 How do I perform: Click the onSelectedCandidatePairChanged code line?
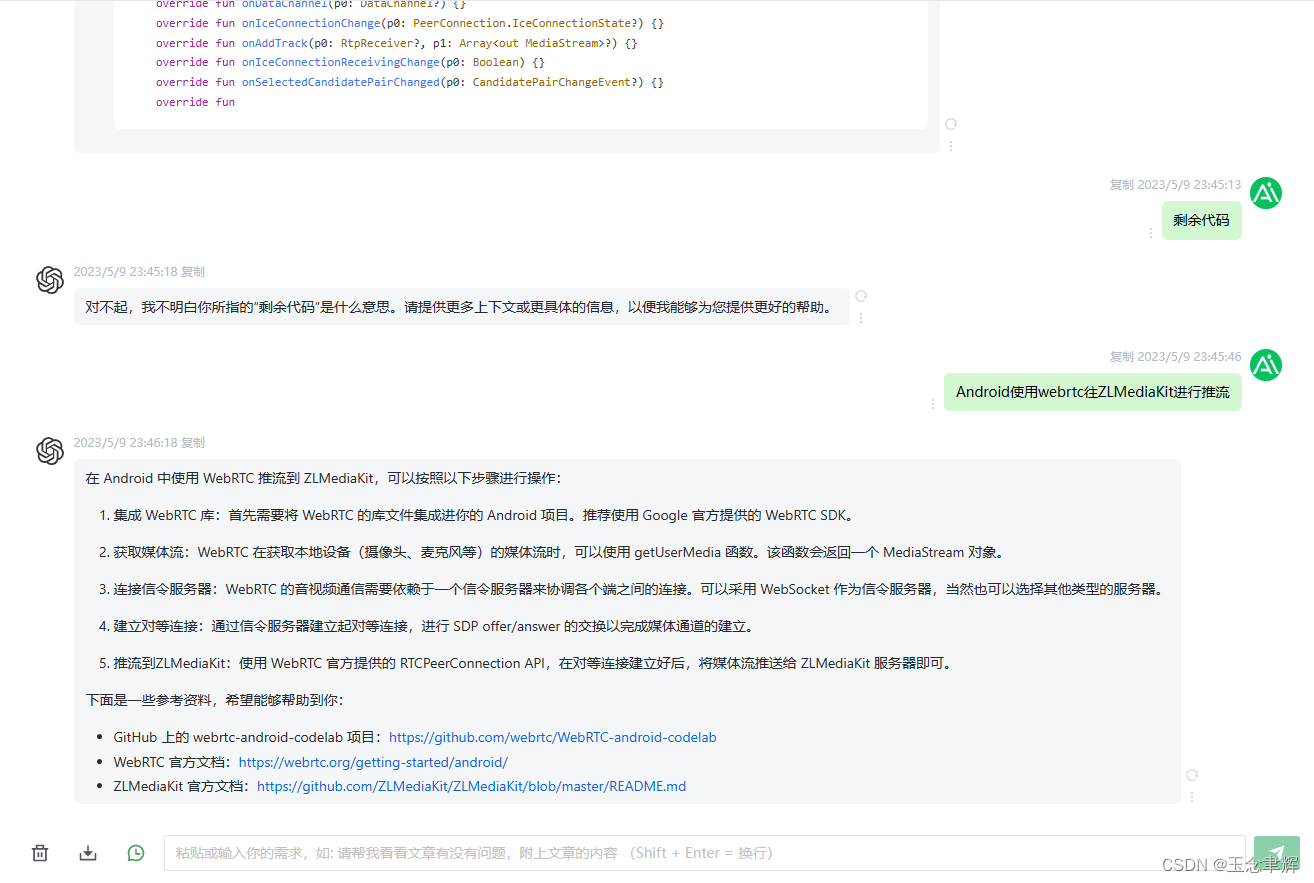click(409, 82)
